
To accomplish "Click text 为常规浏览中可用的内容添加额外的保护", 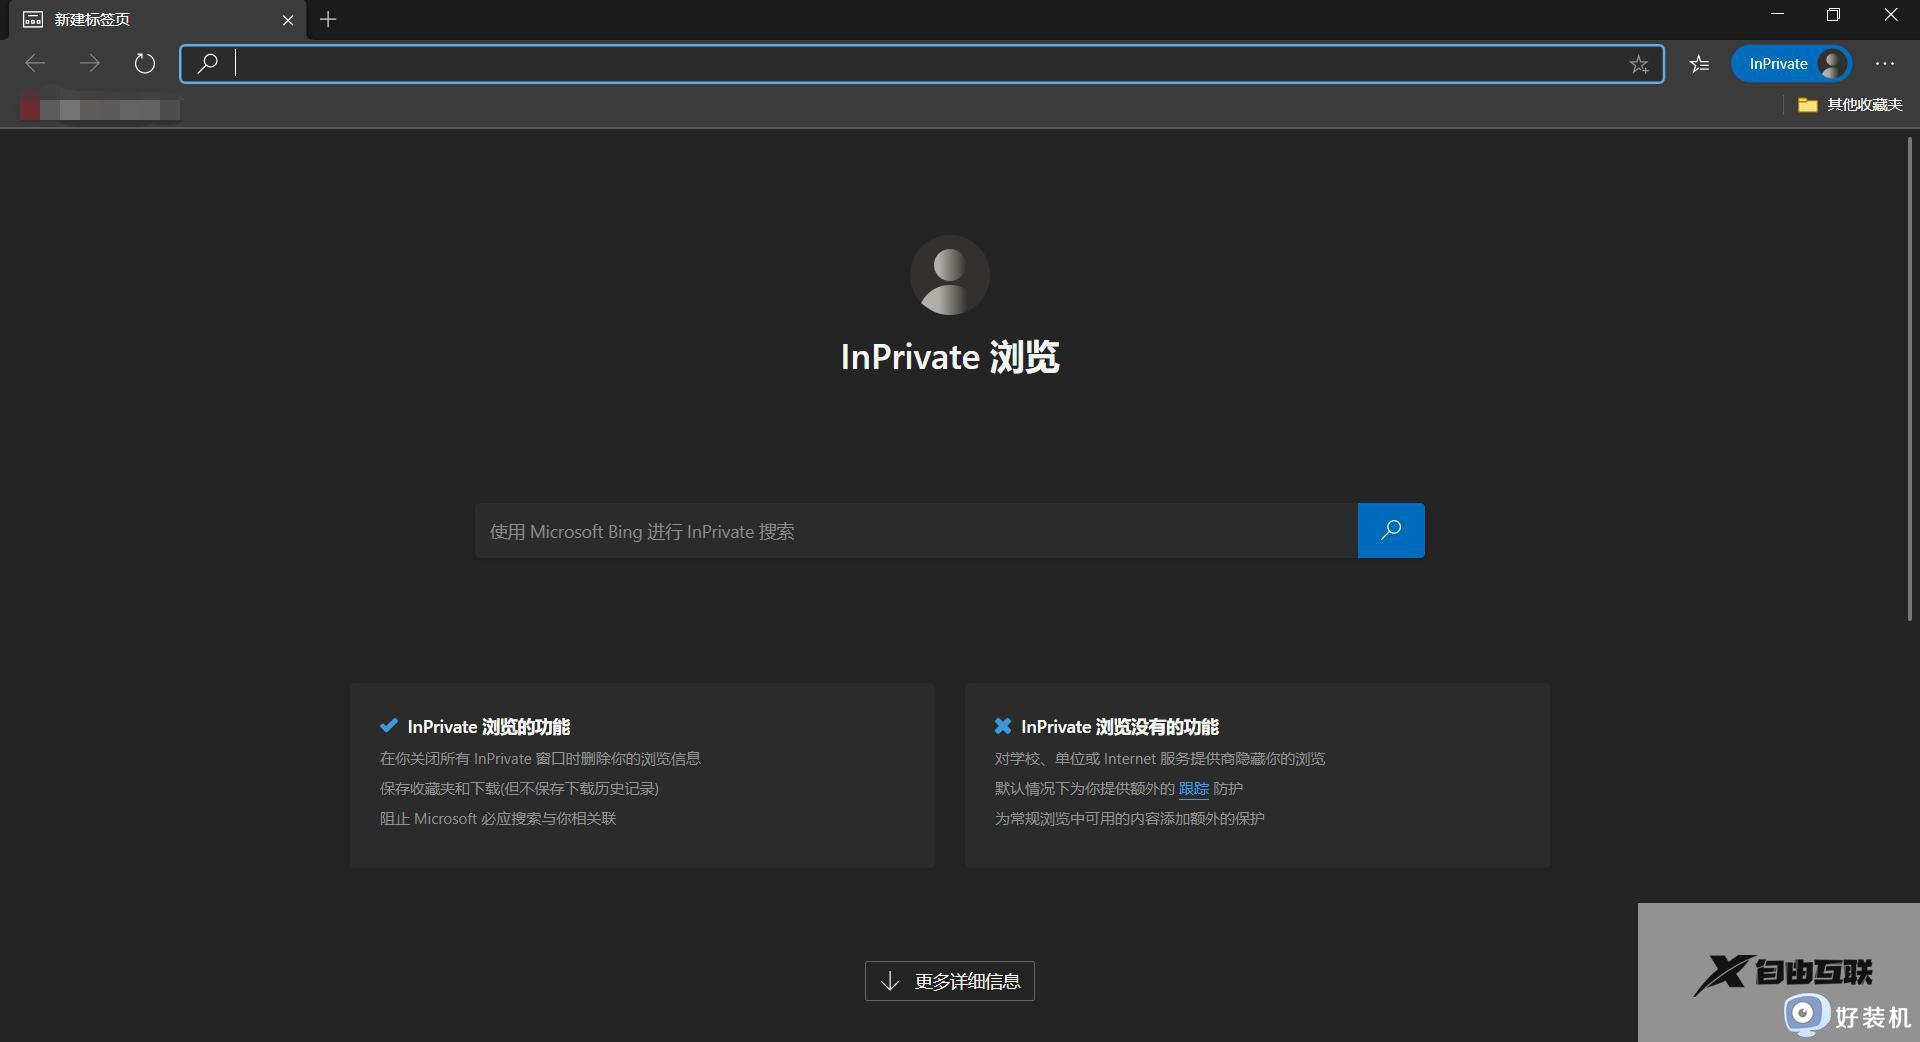I will pos(1130,819).
